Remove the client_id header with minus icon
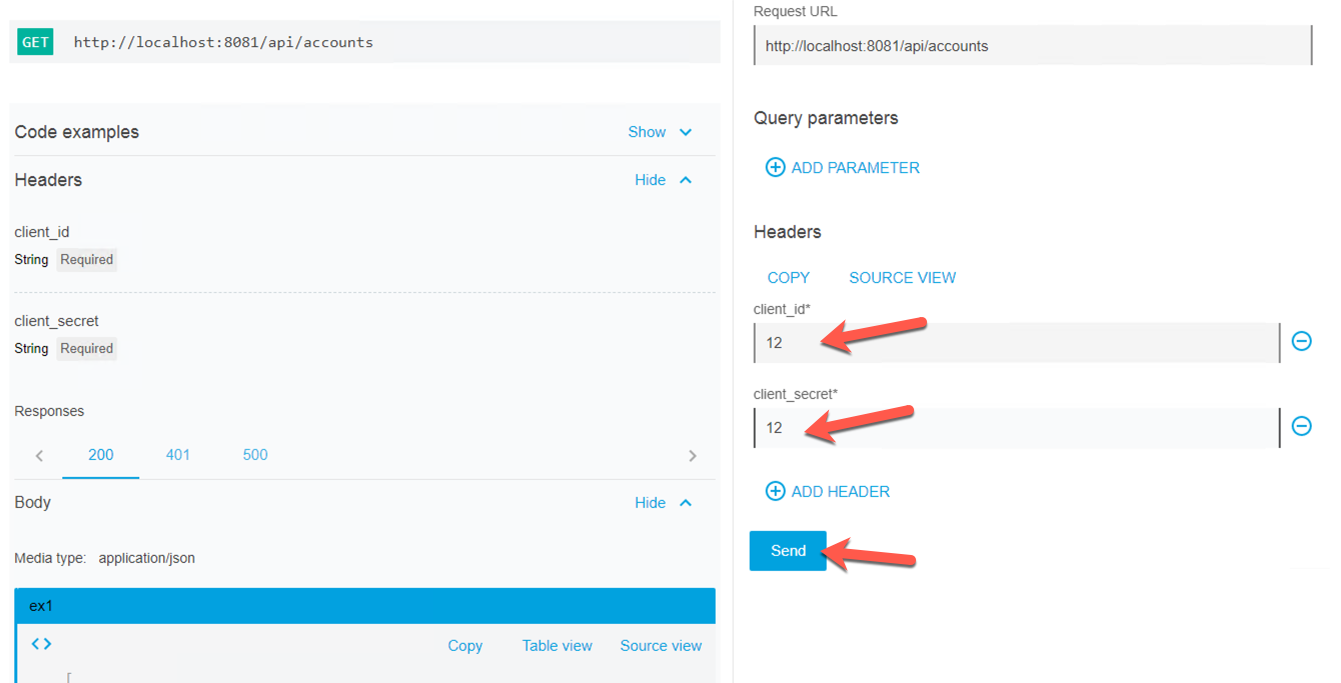The image size is (1341, 683). coord(1302,341)
